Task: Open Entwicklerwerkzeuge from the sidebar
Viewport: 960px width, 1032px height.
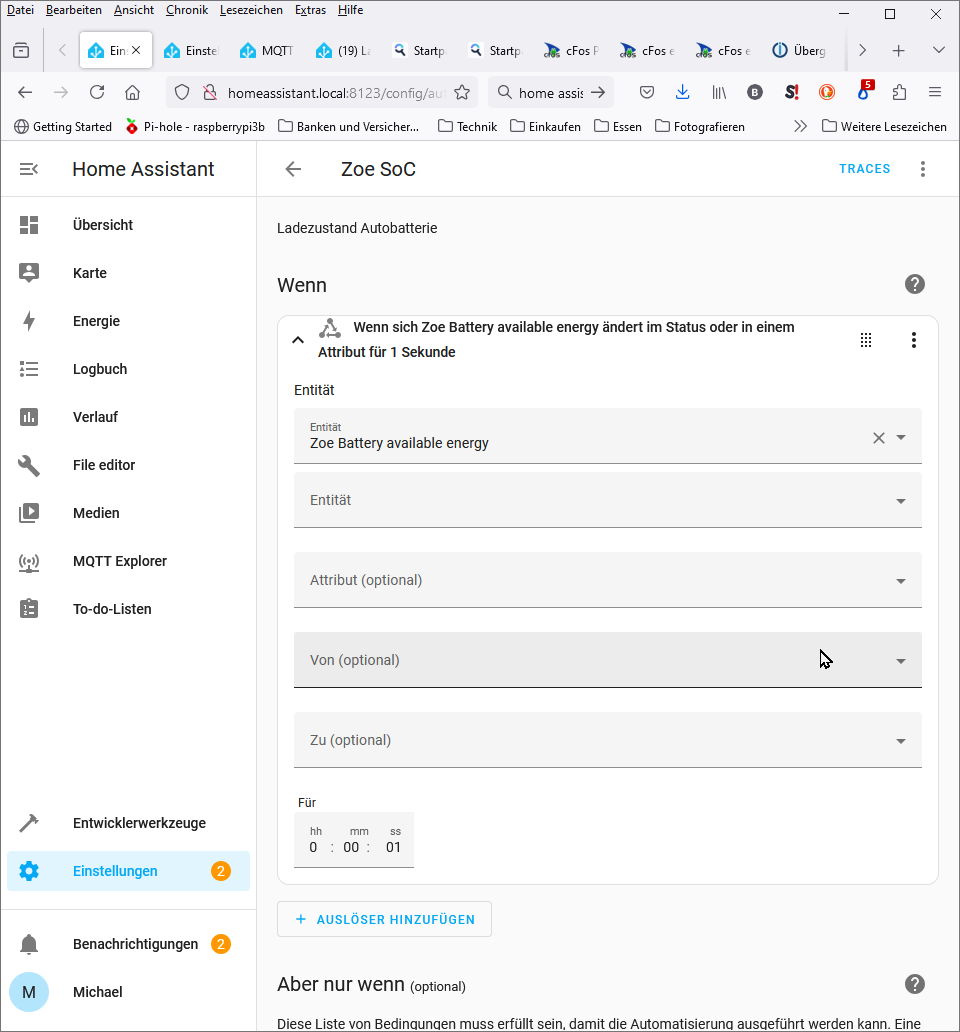Action: click(139, 823)
